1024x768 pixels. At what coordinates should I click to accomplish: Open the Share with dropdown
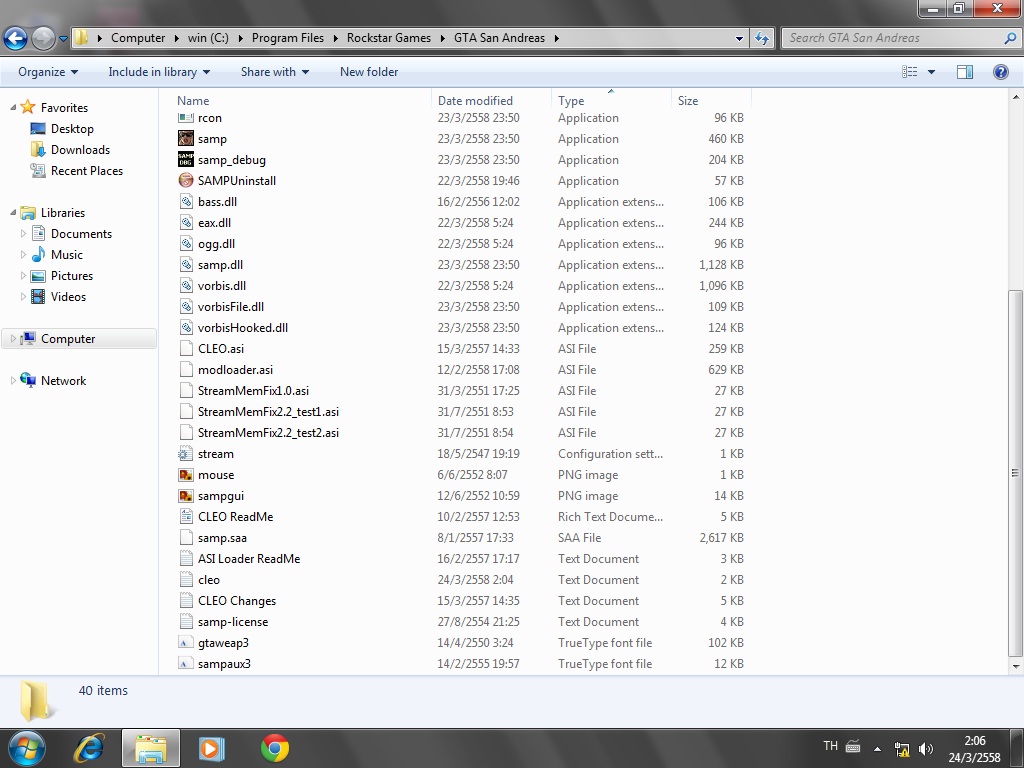coord(275,72)
